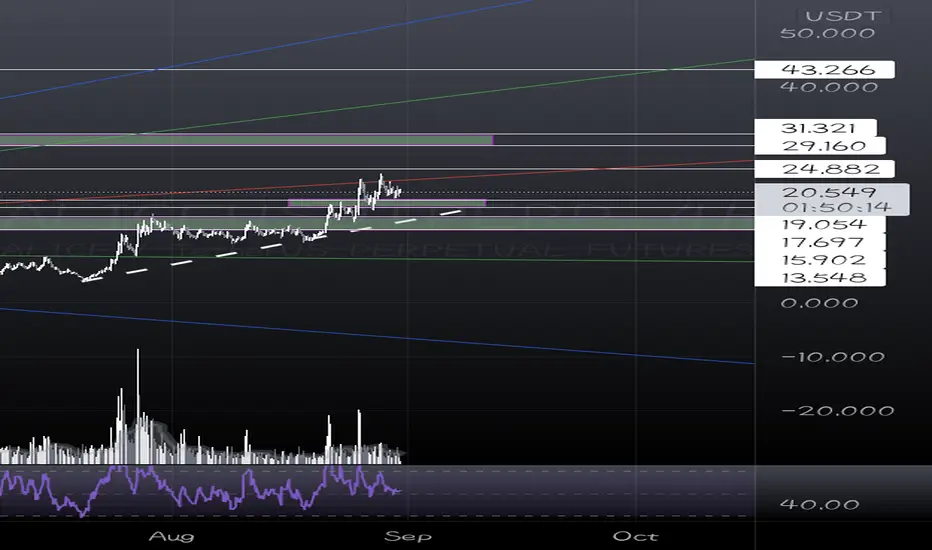Click the 15.902 price label

click(x=820, y=260)
